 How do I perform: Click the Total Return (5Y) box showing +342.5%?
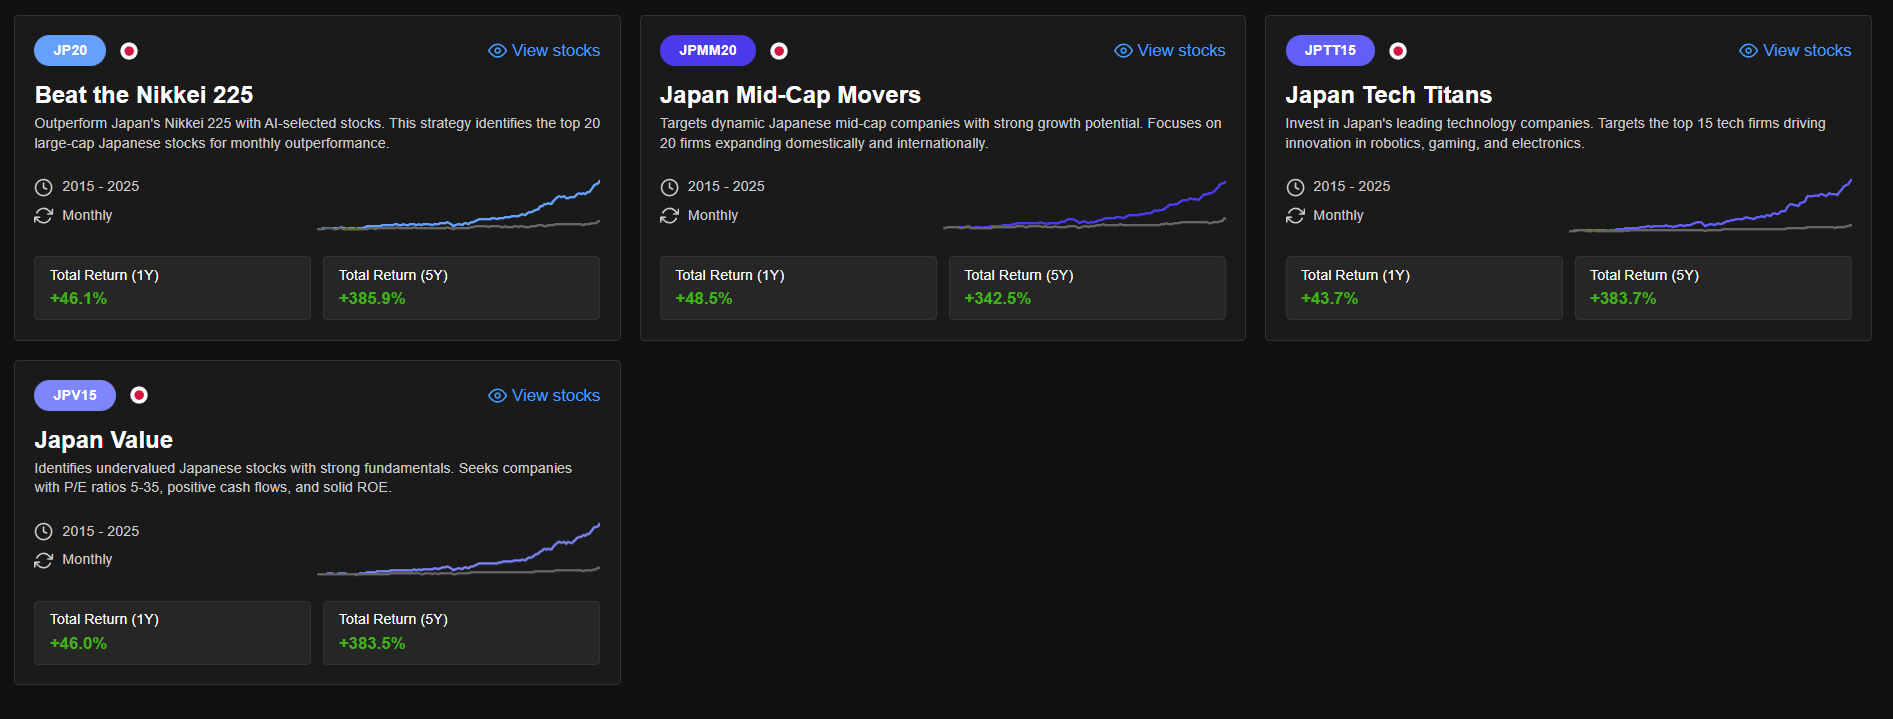(x=1086, y=288)
